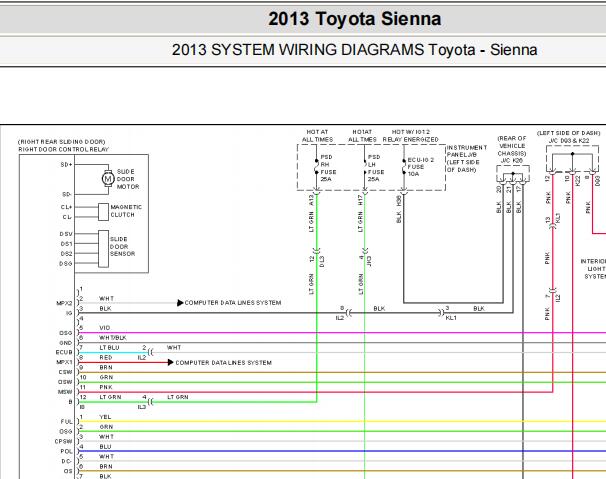This screenshot has width=606, height=479.
Task: Click the 'DS2' terminal label
Action: [x=66, y=254]
